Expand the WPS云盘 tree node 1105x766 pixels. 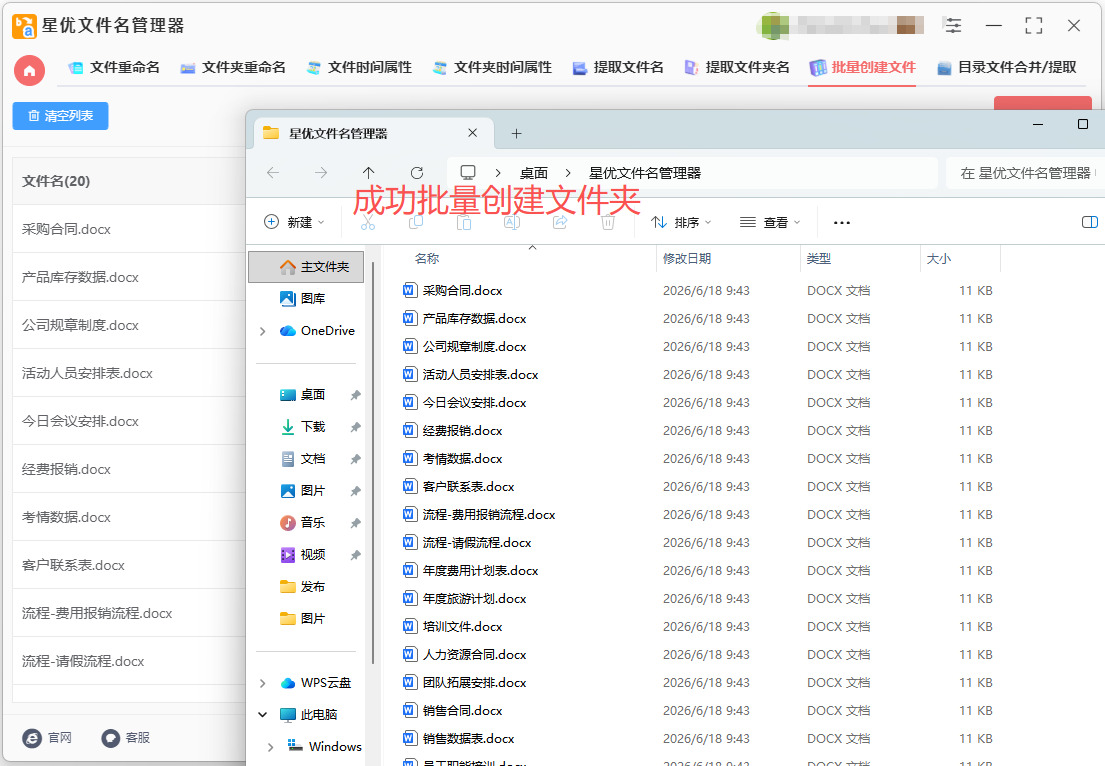[263, 683]
